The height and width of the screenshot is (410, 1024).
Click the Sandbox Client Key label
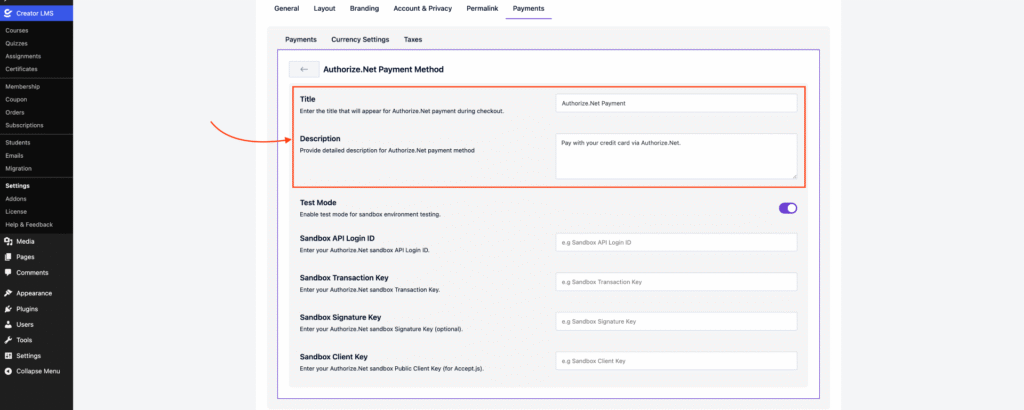[x=334, y=357]
